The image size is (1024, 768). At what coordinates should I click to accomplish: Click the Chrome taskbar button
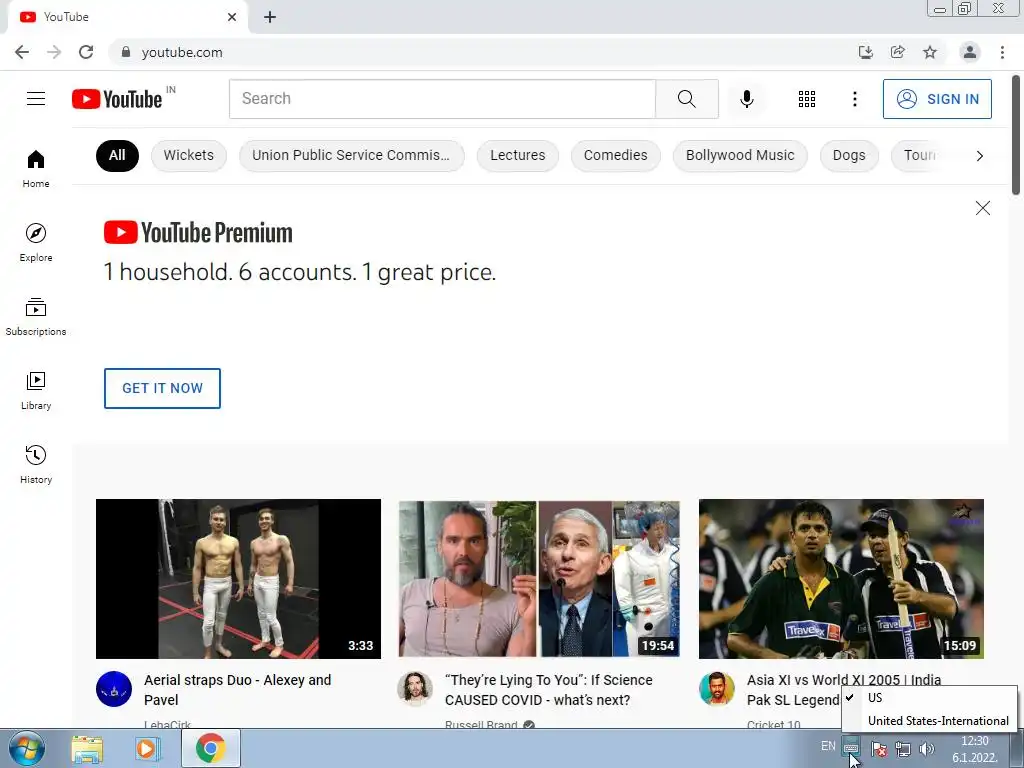click(x=210, y=748)
